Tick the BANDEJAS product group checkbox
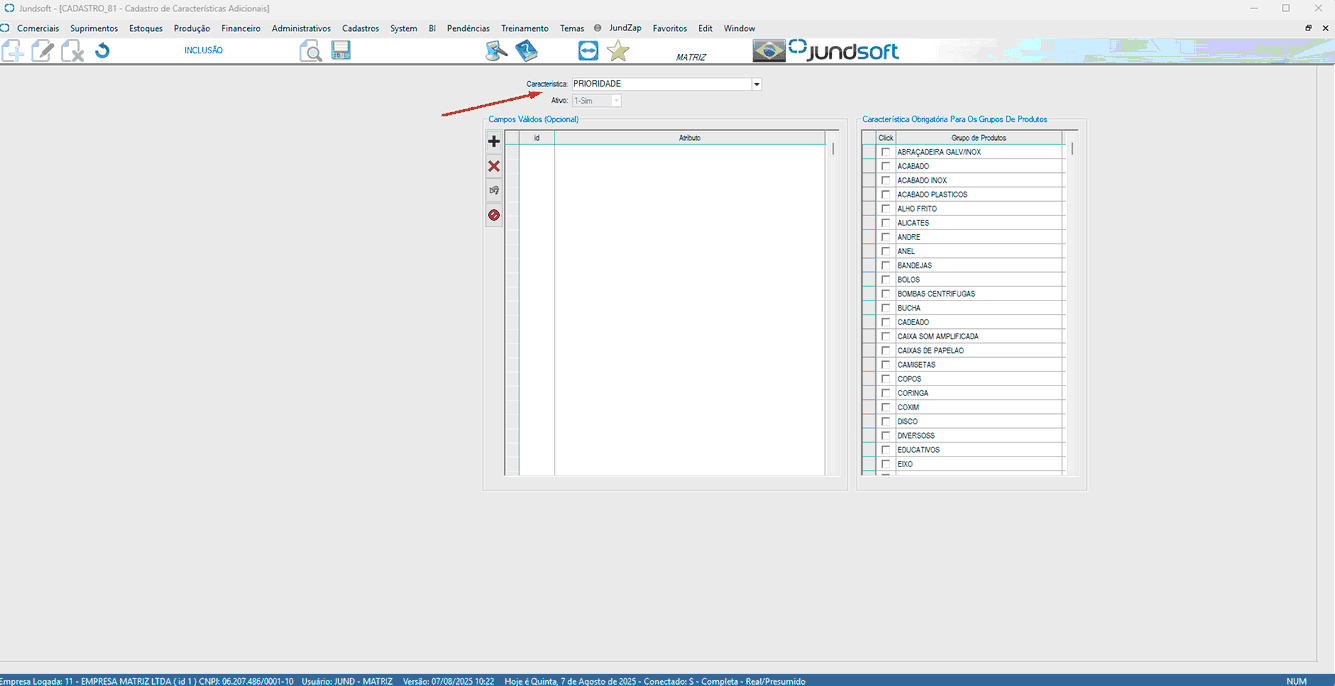This screenshot has width=1335, height=686. (x=885, y=266)
